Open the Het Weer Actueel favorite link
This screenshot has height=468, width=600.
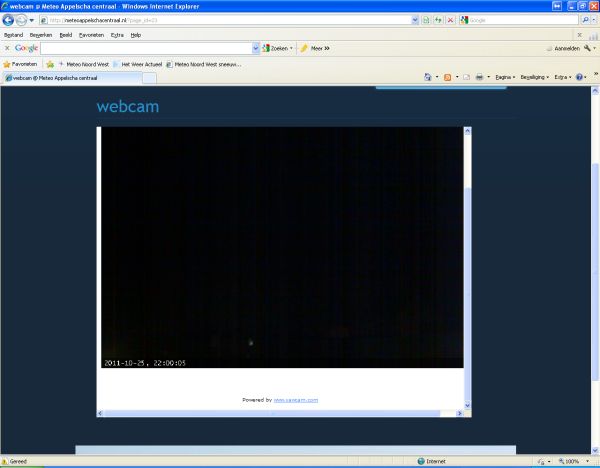point(140,63)
